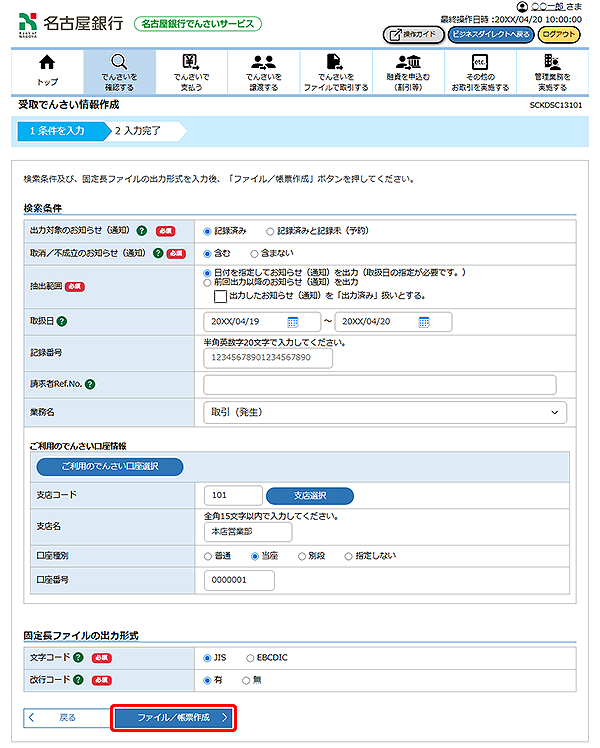
Task: Click help icon beside 取扱日 label
Action: tap(63, 322)
